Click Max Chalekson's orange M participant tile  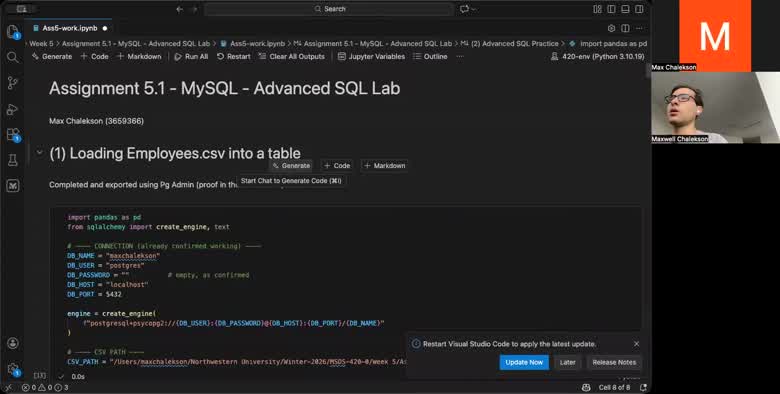[x=715, y=35]
